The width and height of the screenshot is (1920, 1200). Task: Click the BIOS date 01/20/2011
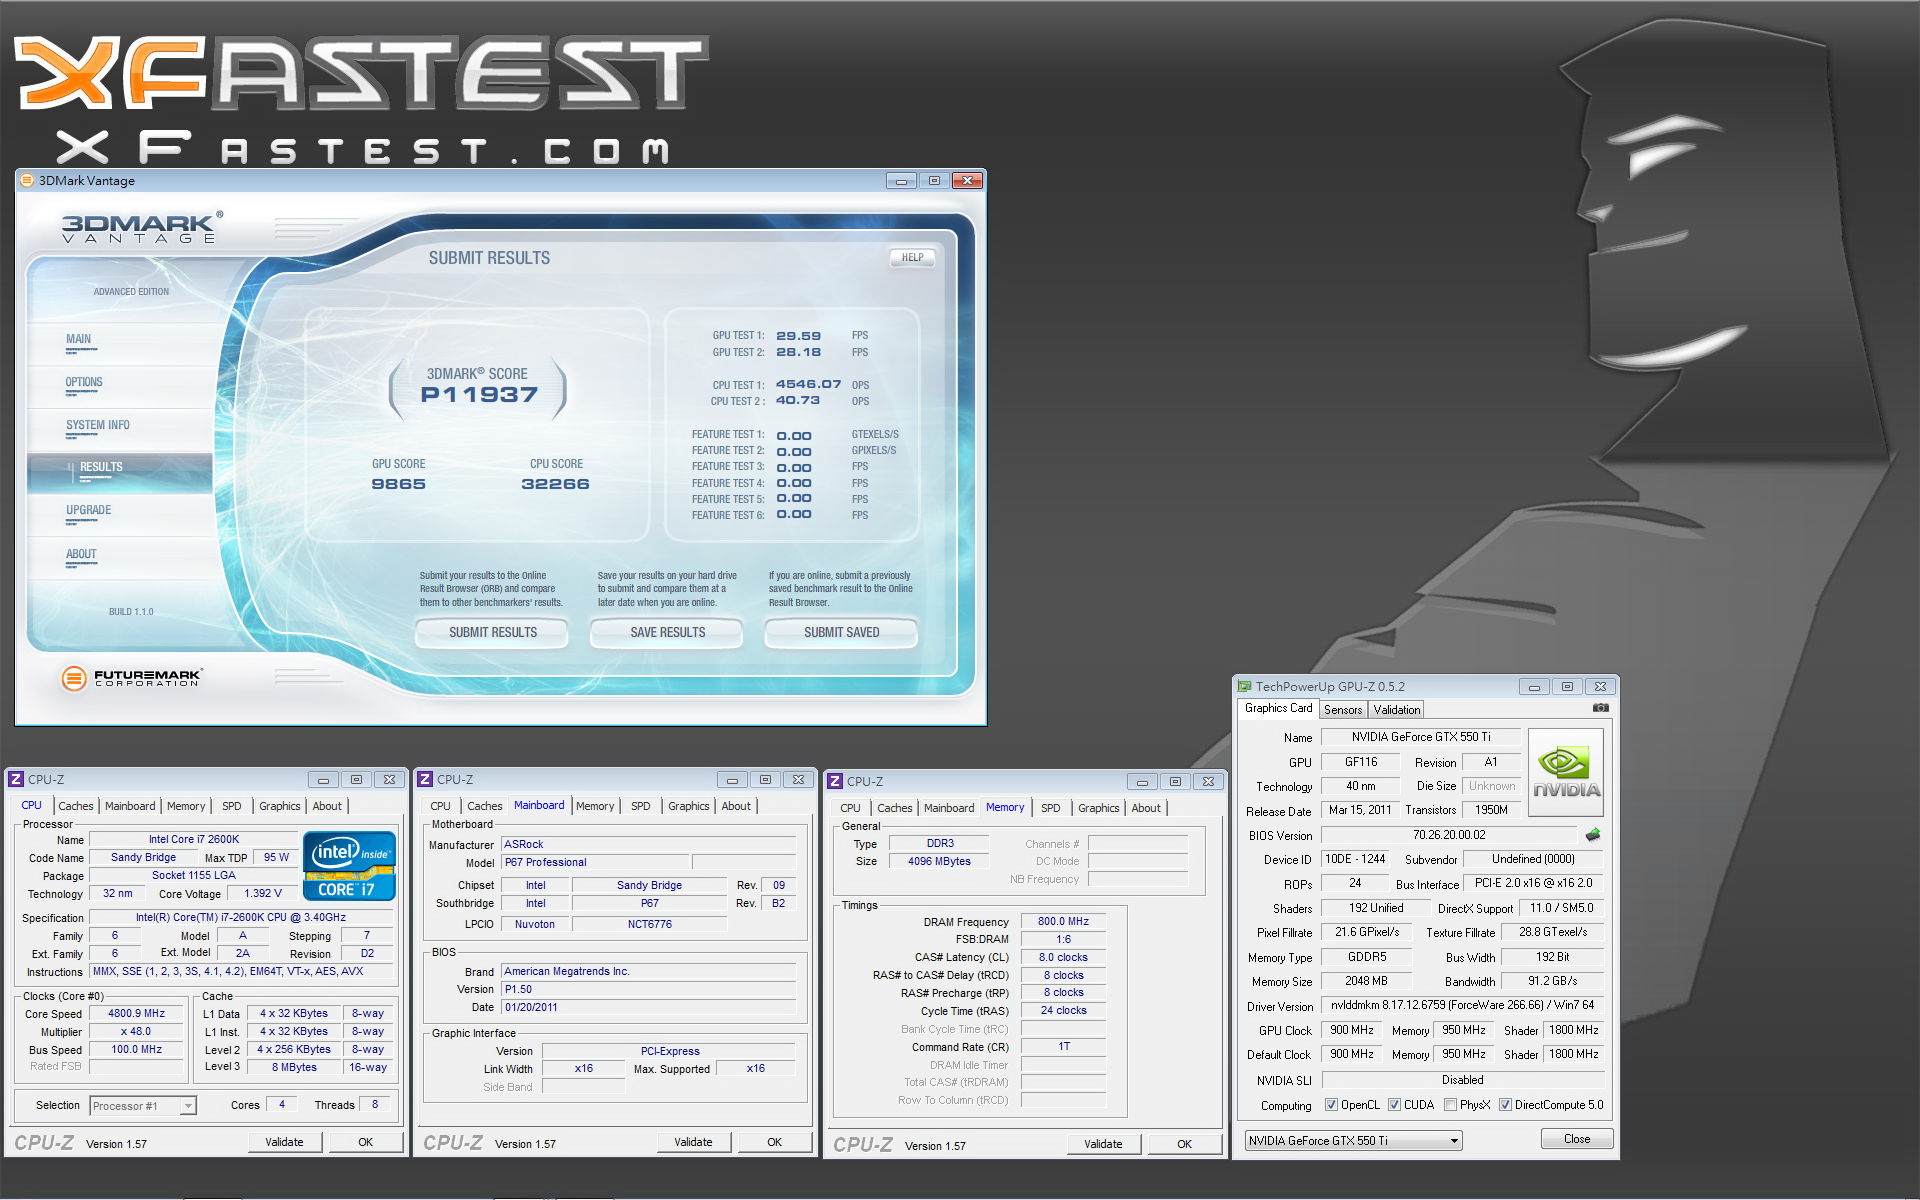(649, 1007)
